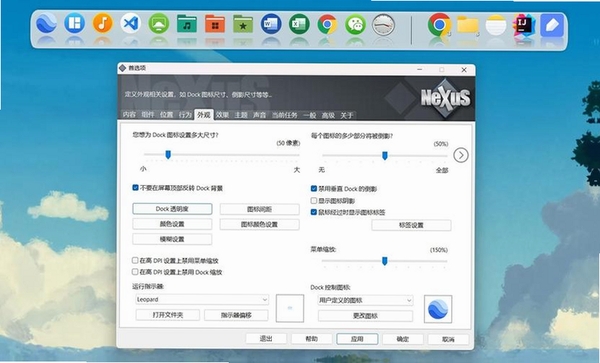Click the 确定 button
Image resolution: width=600 pixels, height=363 pixels.
click(x=403, y=339)
